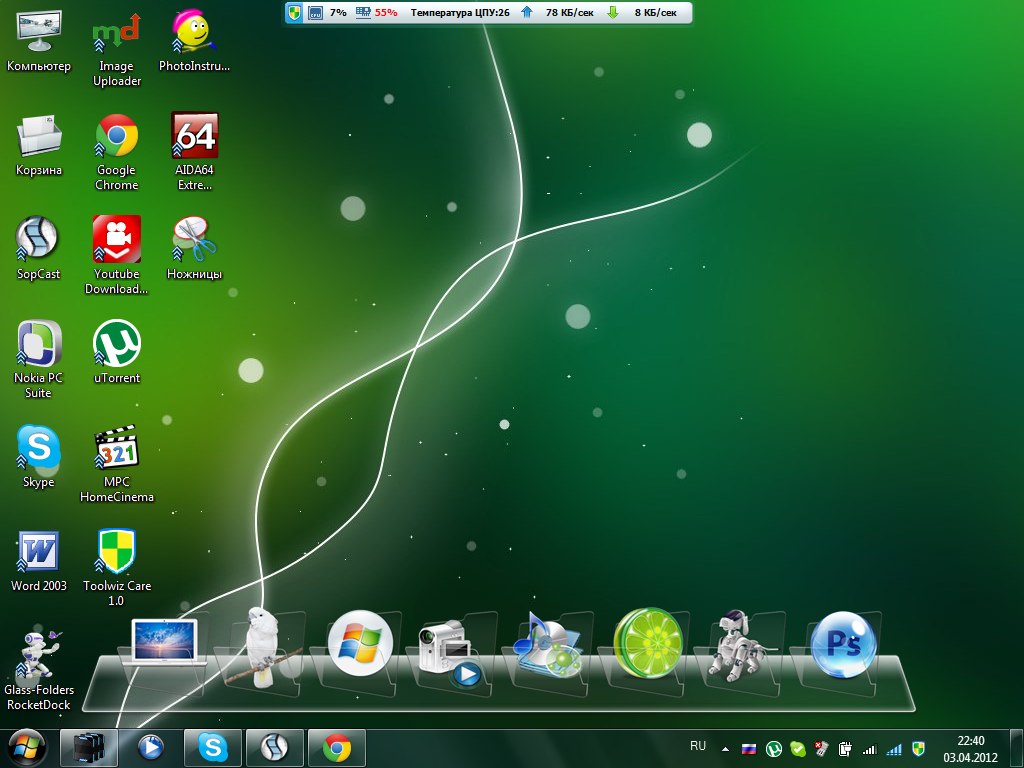Click the CPU usage icon in top widget

tap(315, 13)
